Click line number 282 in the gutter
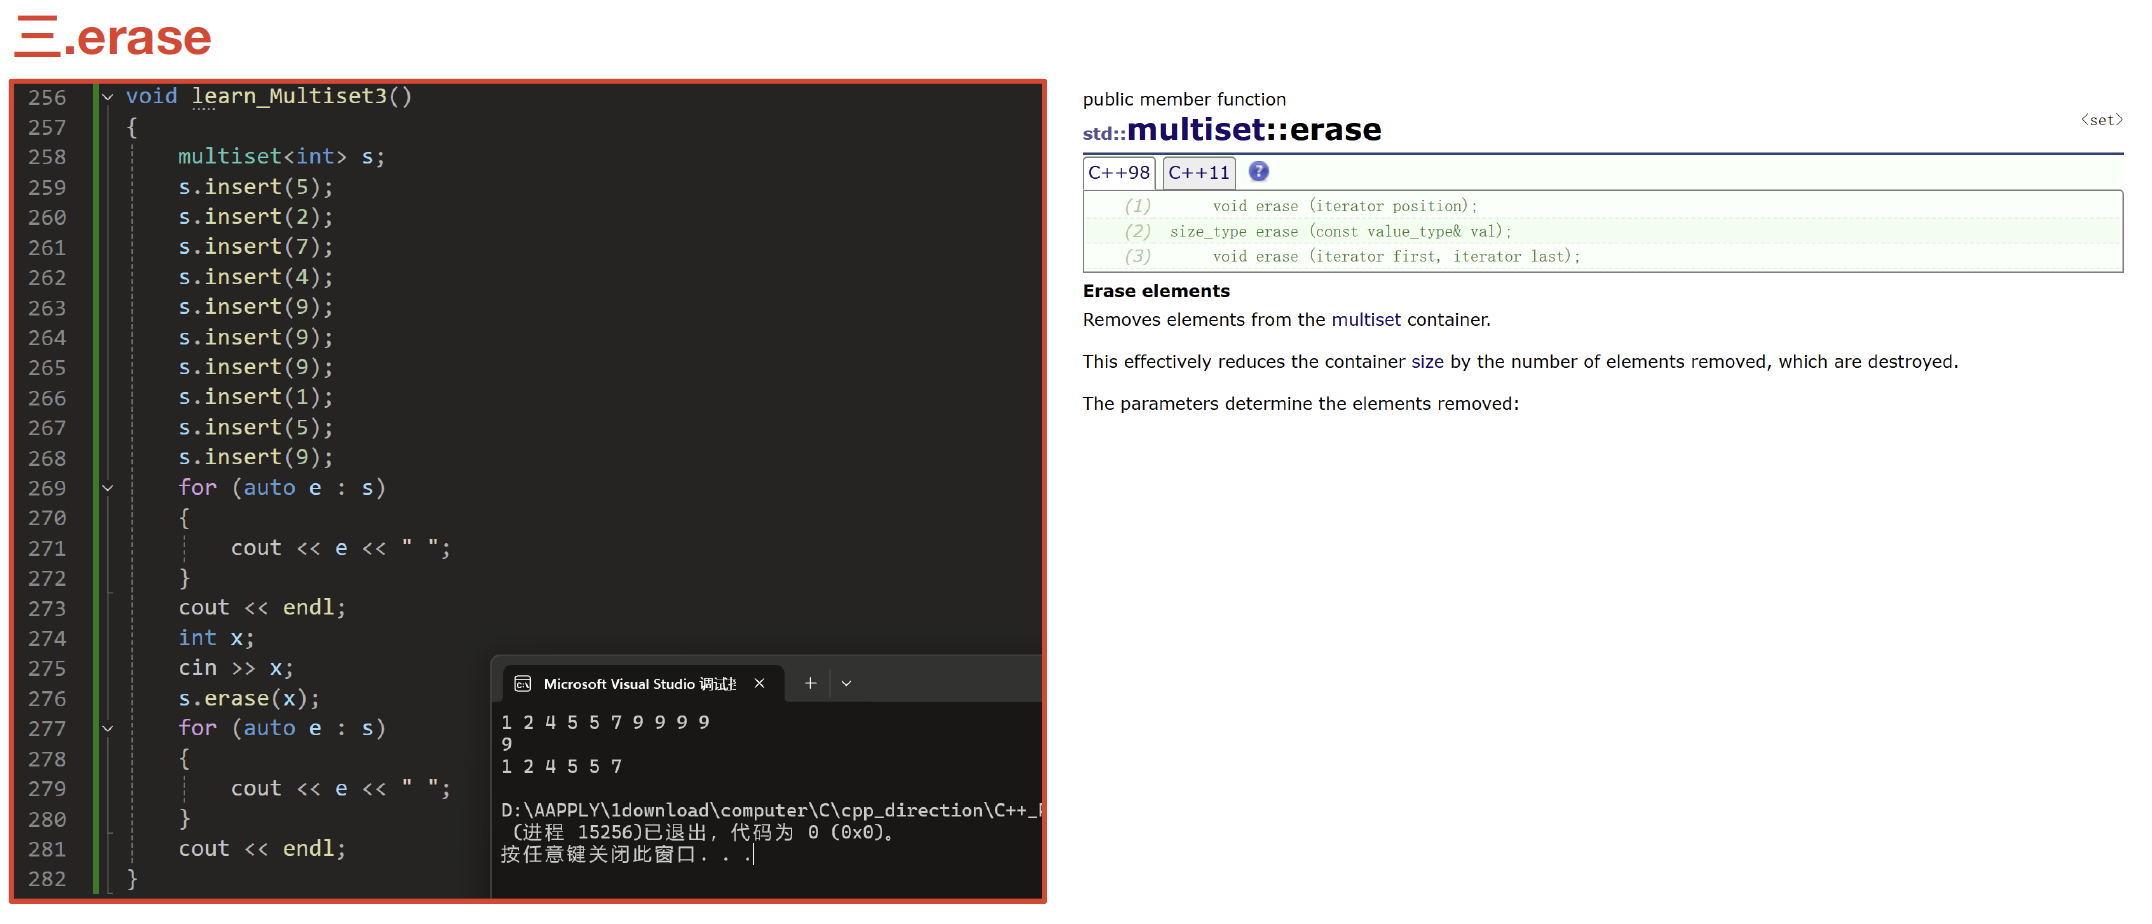This screenshot has height=924, width=2152. (47, 879)
